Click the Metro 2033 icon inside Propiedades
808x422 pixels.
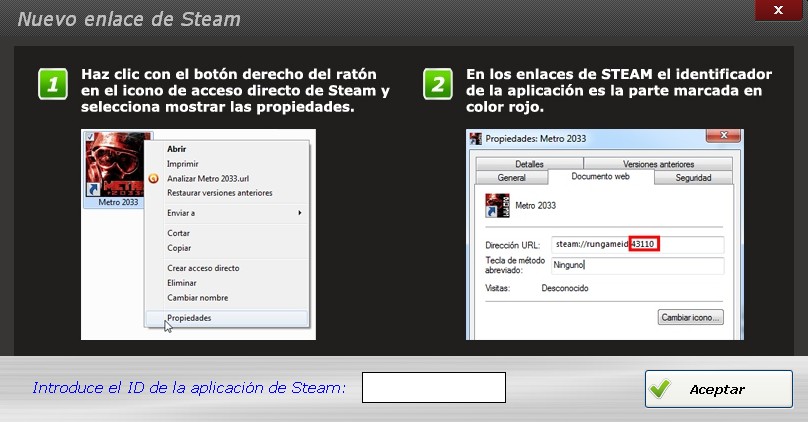[x=497, y=206]
